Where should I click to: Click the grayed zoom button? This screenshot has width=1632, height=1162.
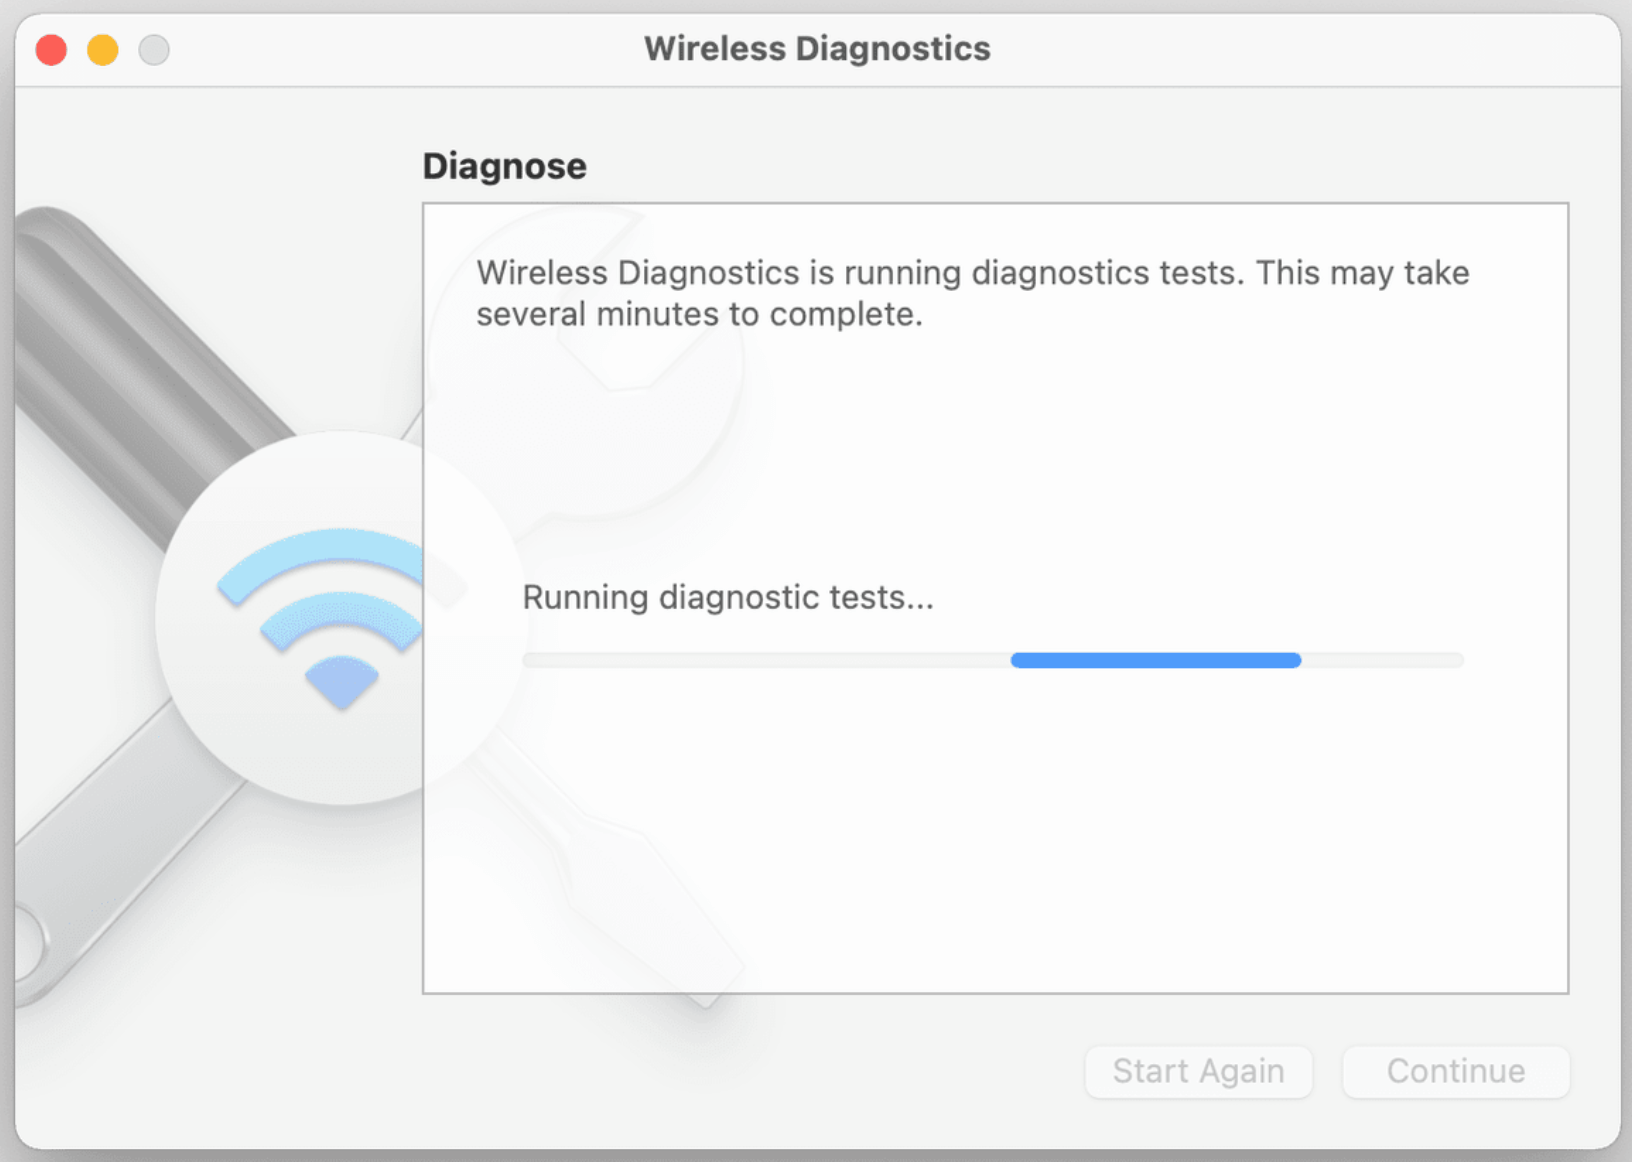[x=154, y=49]
